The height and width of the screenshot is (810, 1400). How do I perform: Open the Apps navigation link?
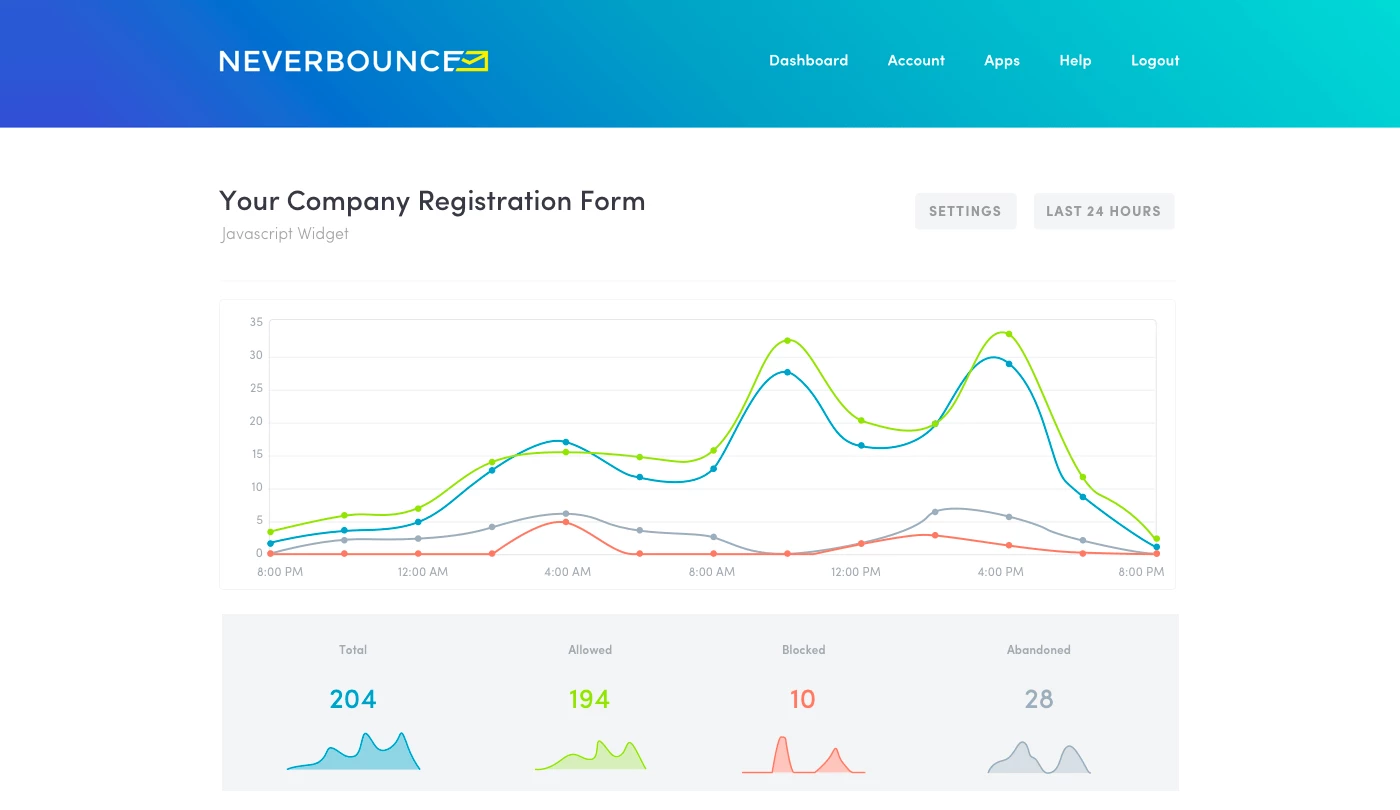tap(1001, 61)
